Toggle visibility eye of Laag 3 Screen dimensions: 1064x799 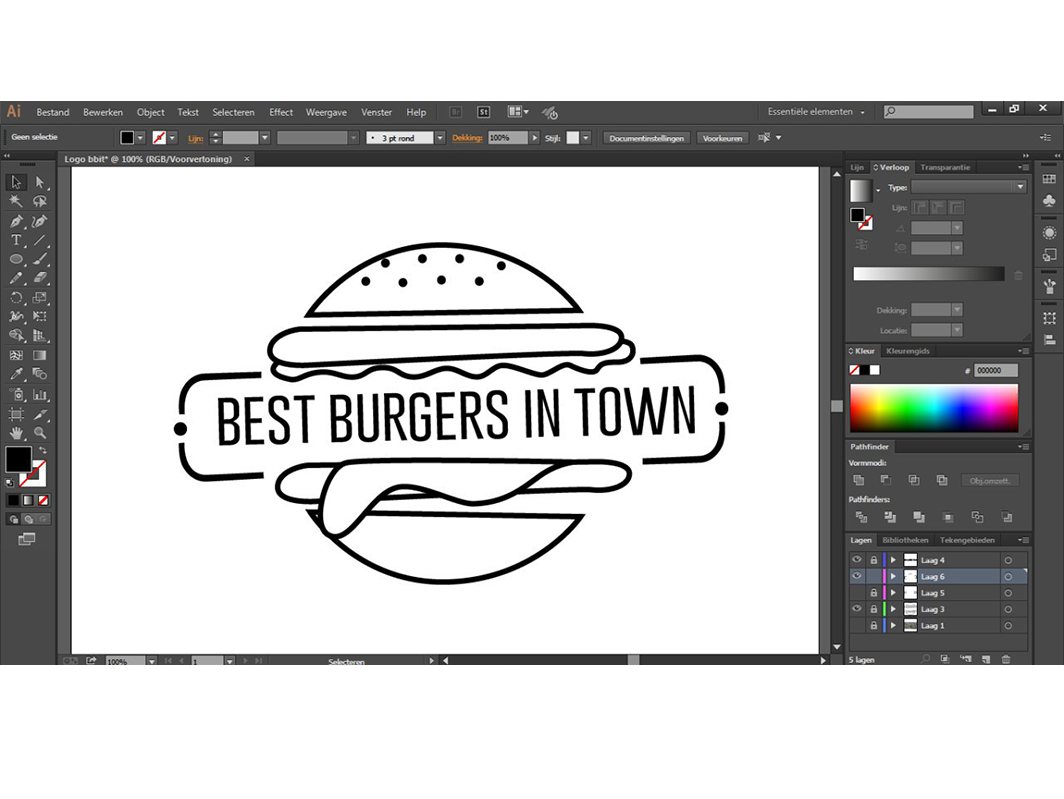tap(857, 609)
